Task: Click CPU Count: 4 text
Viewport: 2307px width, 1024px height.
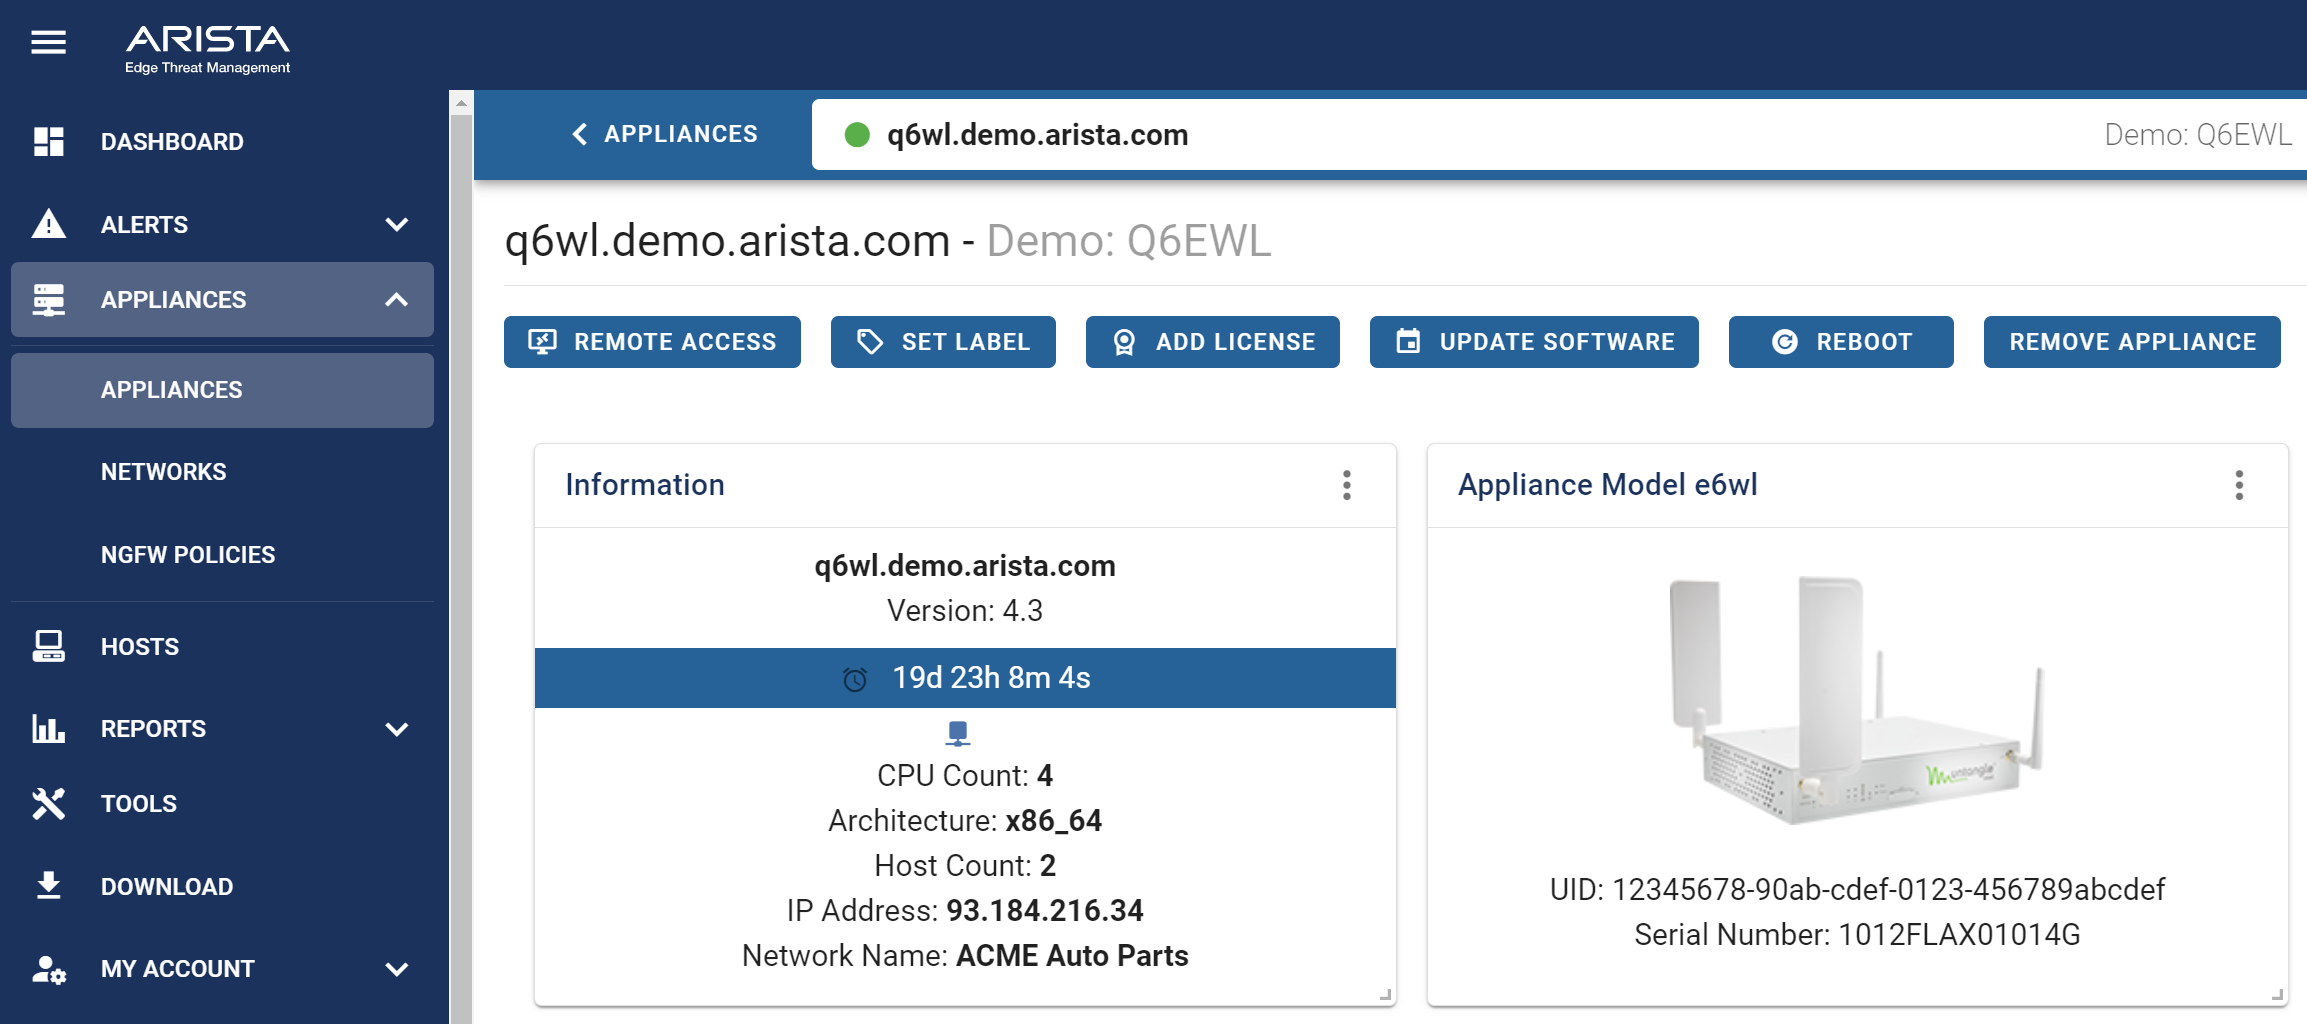Action: (x=965, y=776)
